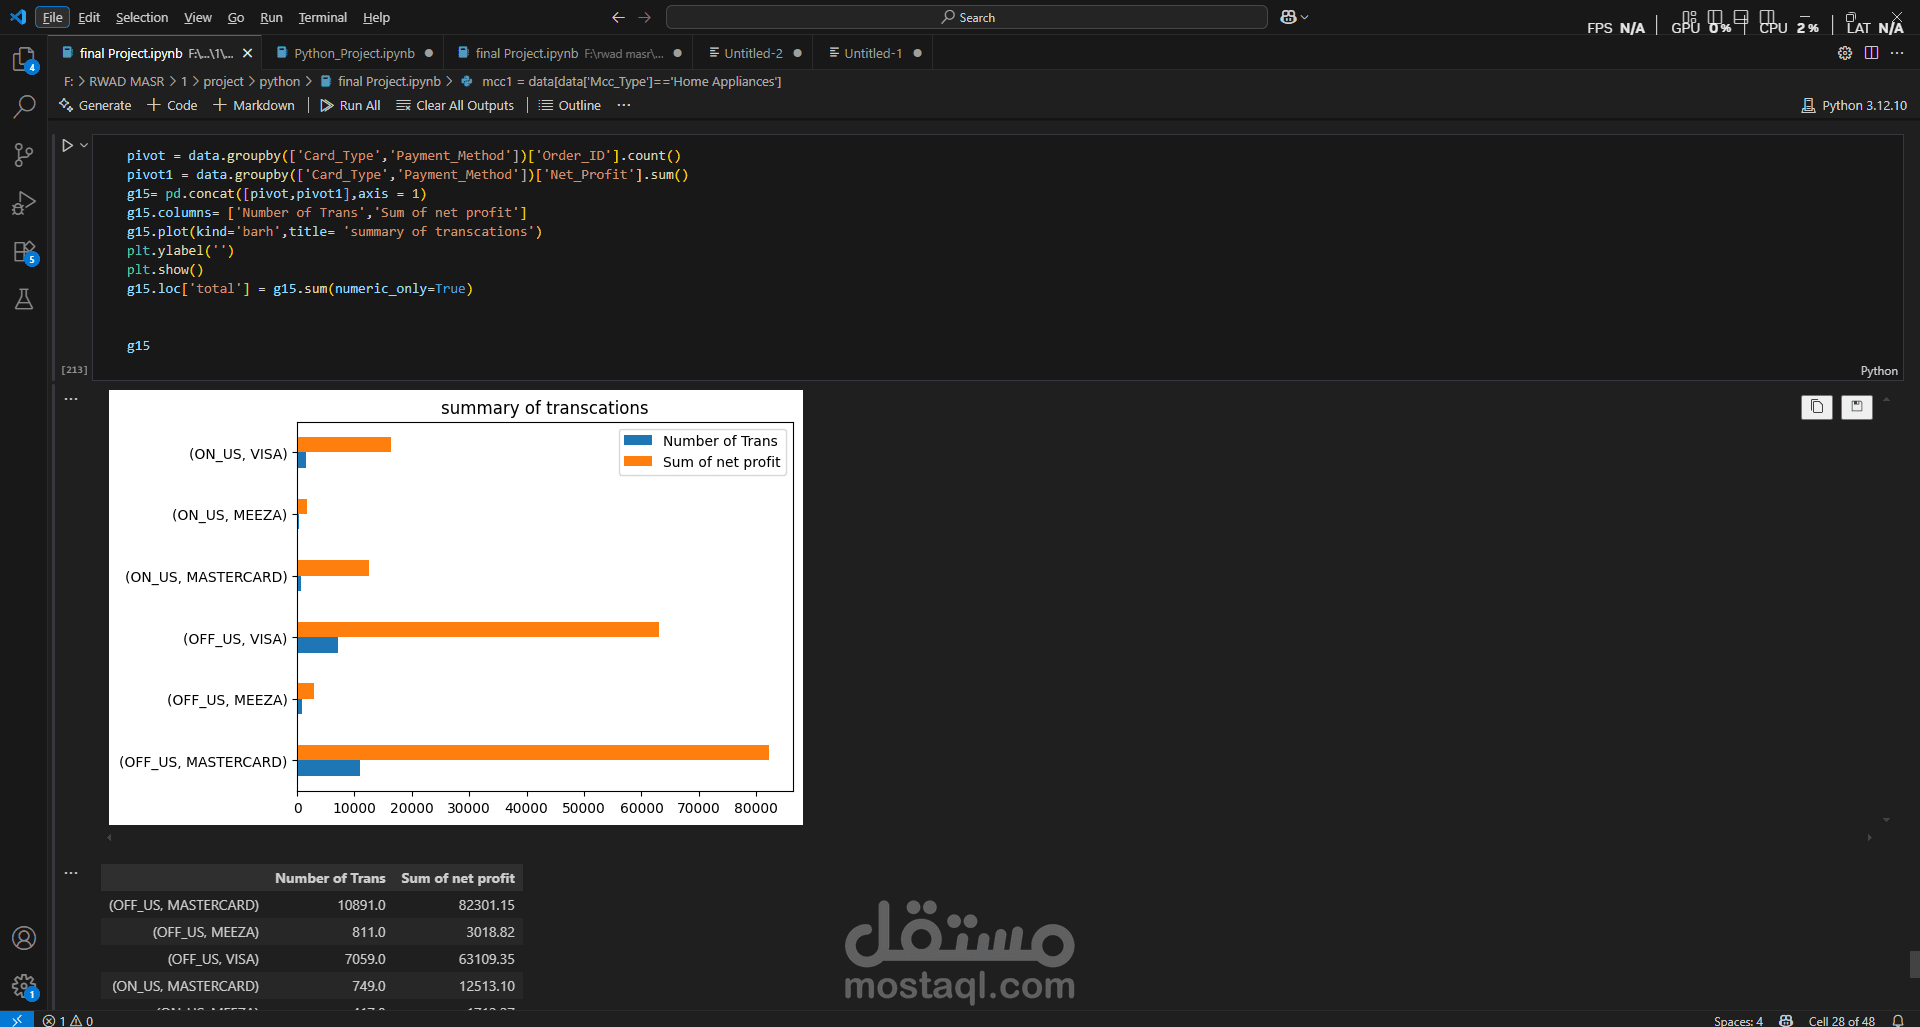Switch to the second final Project.ipynb tab

(569, 53)
